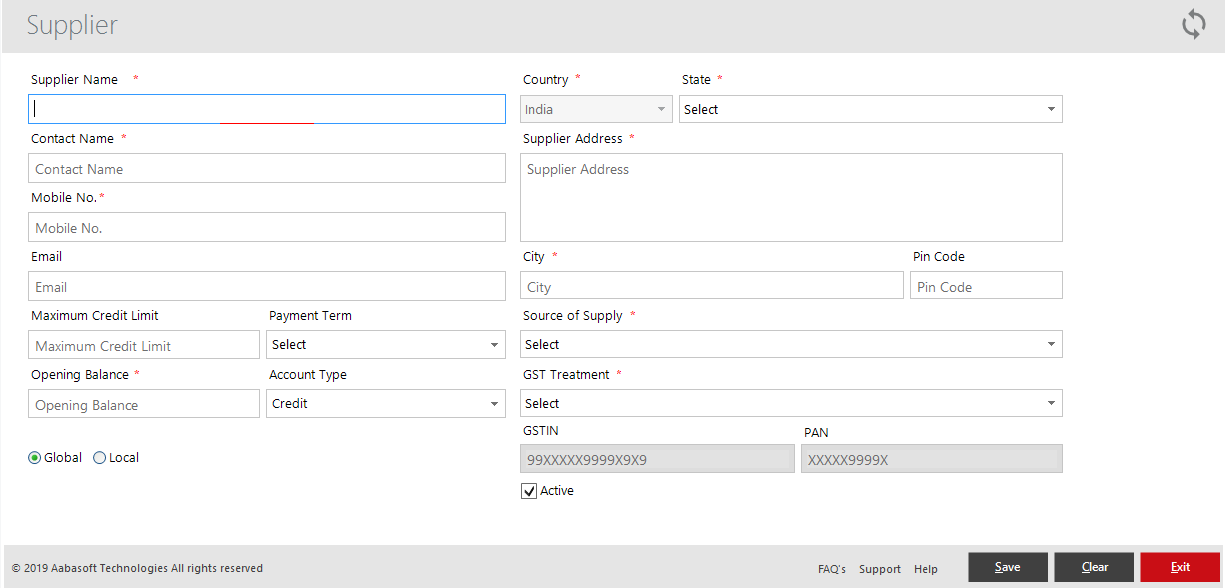Click the Supplier Name input field
This screenshot has width=1225, height=588.
pyautogui.click(x=266, y=108)
